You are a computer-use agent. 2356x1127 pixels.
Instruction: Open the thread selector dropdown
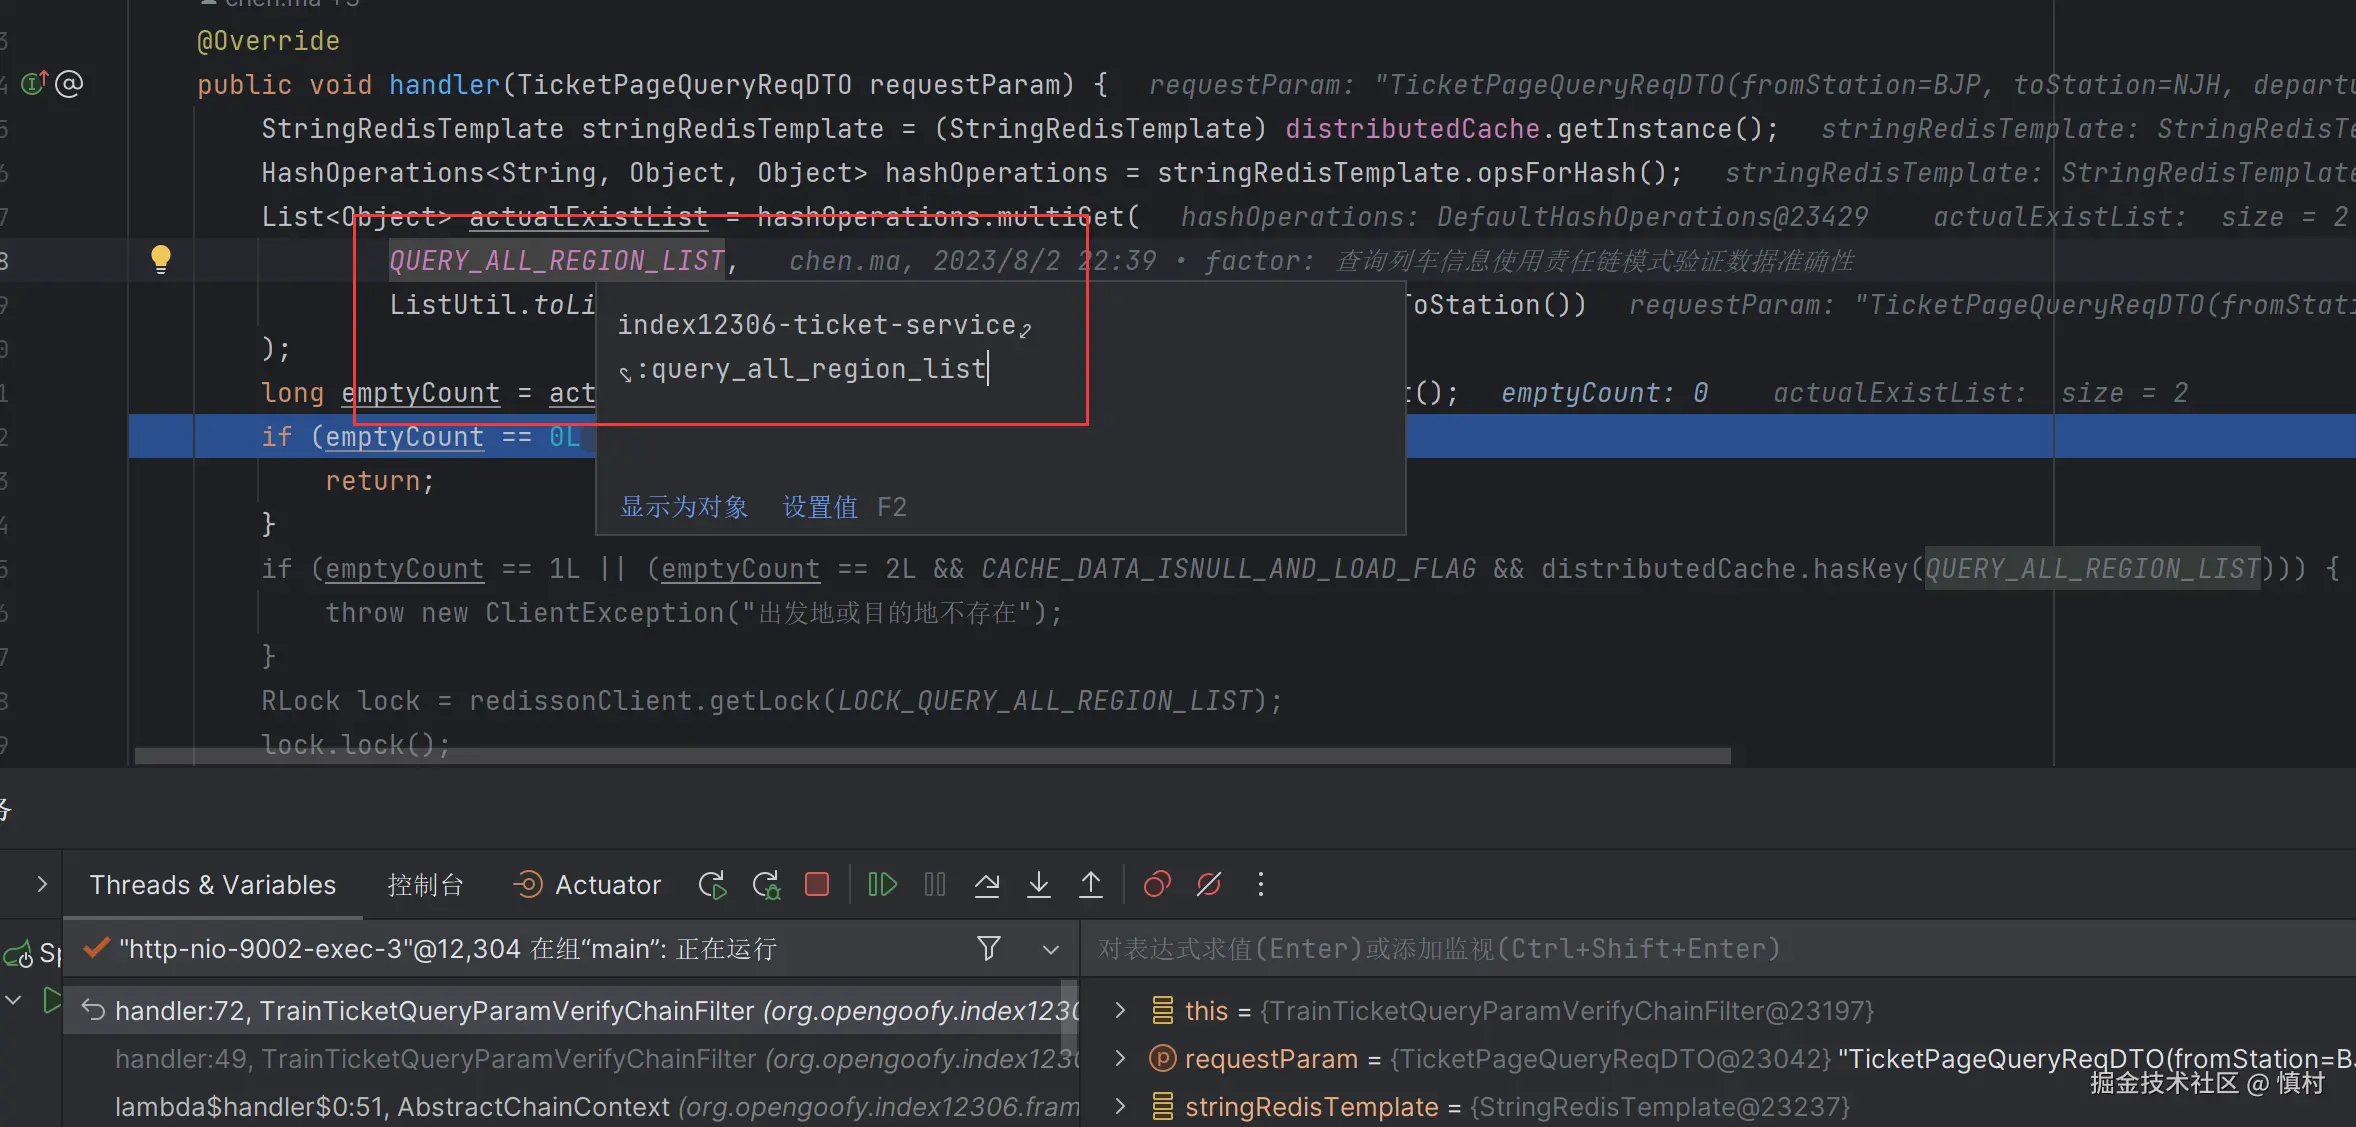[1050, 949]
